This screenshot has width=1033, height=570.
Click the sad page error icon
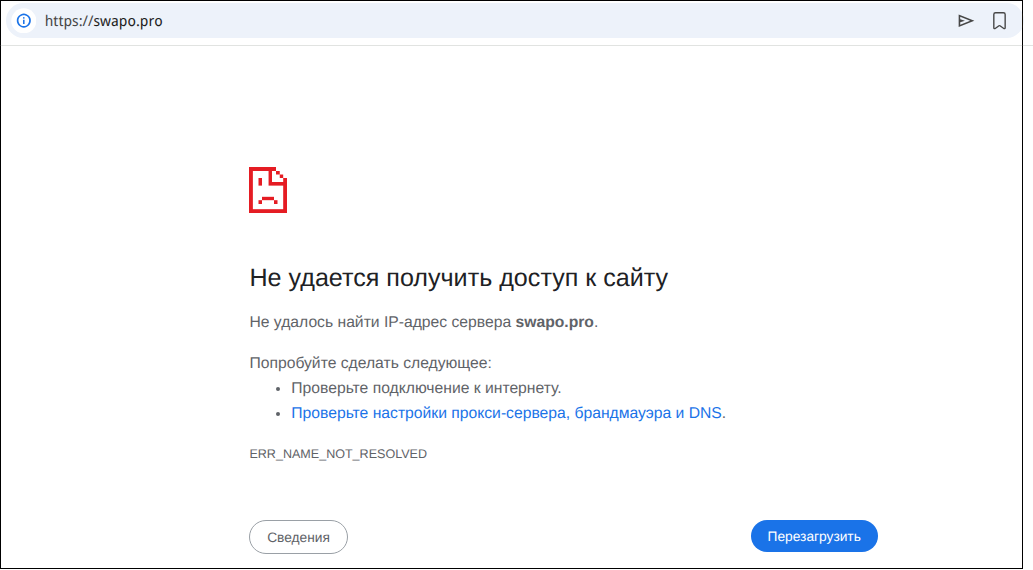pos(267,190)
